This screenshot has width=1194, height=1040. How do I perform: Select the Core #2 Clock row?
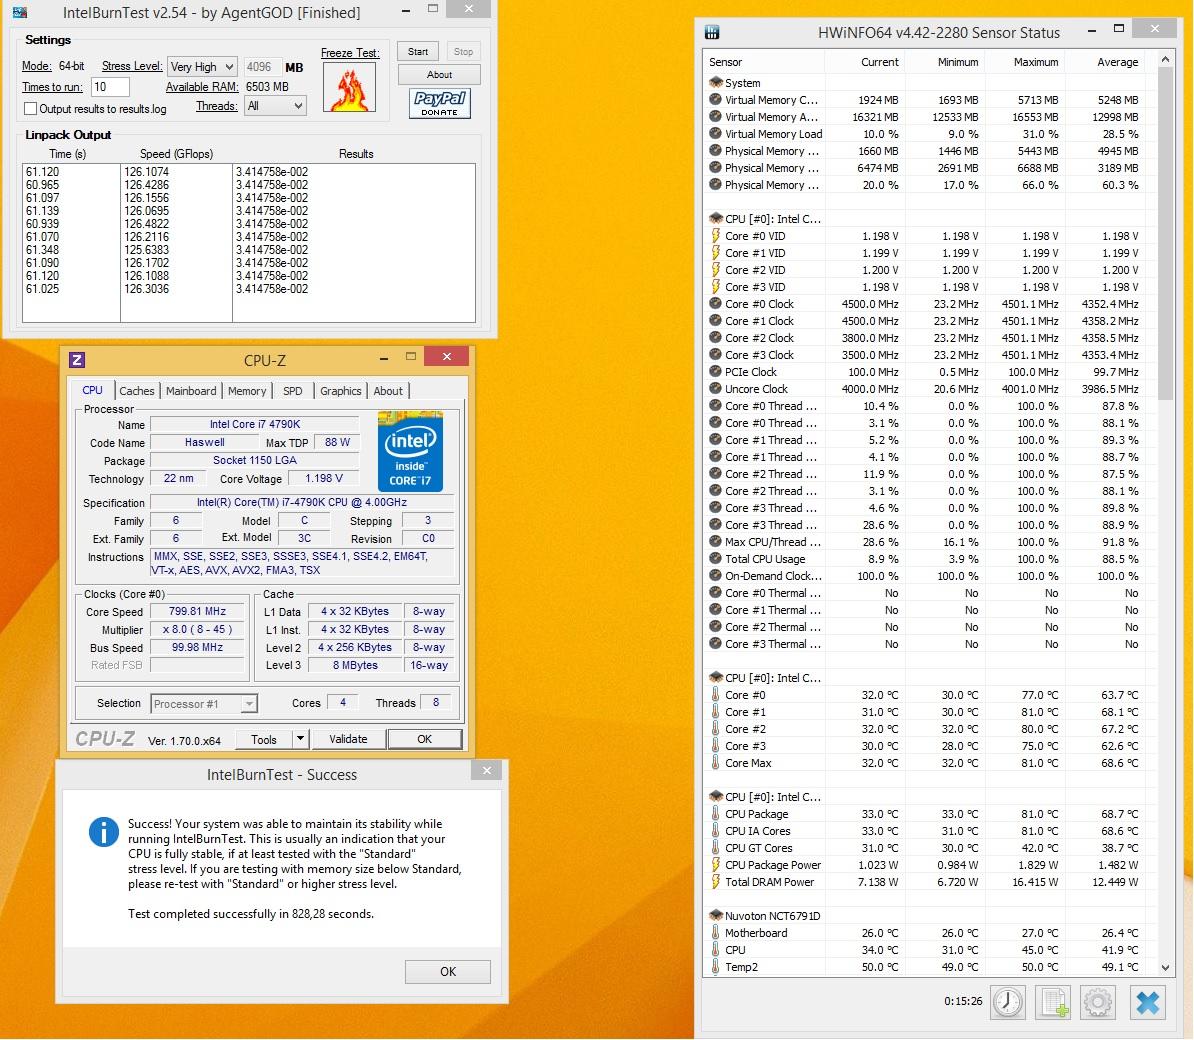(x=930, y=338)
